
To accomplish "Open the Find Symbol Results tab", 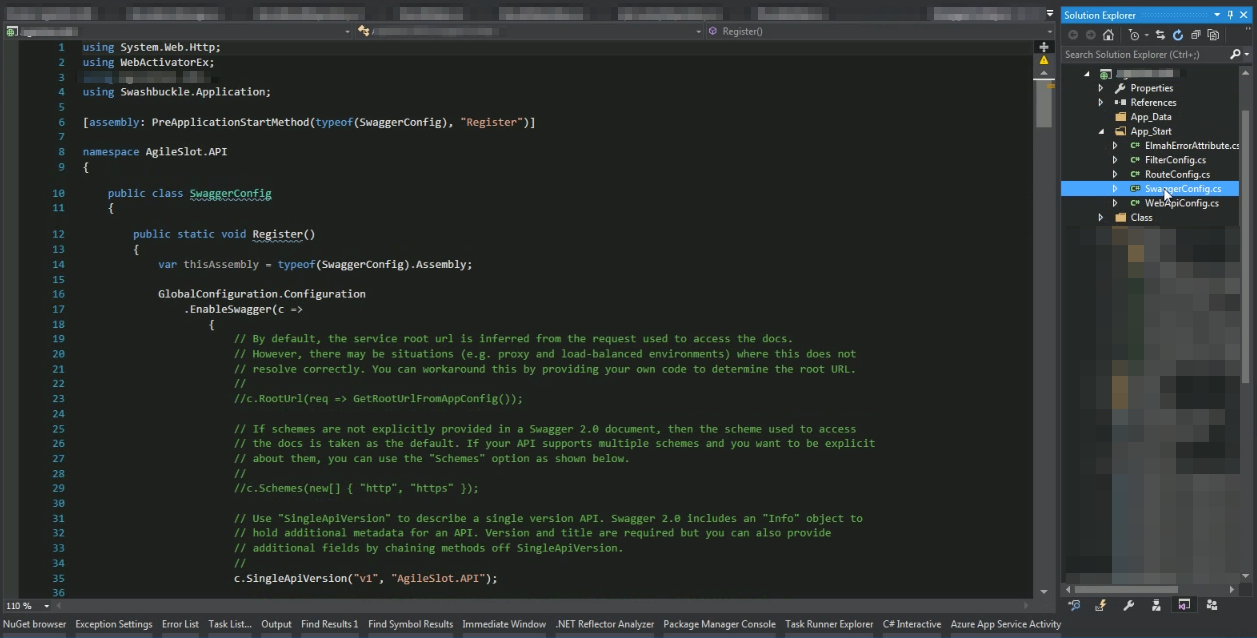I will (410, 624).
